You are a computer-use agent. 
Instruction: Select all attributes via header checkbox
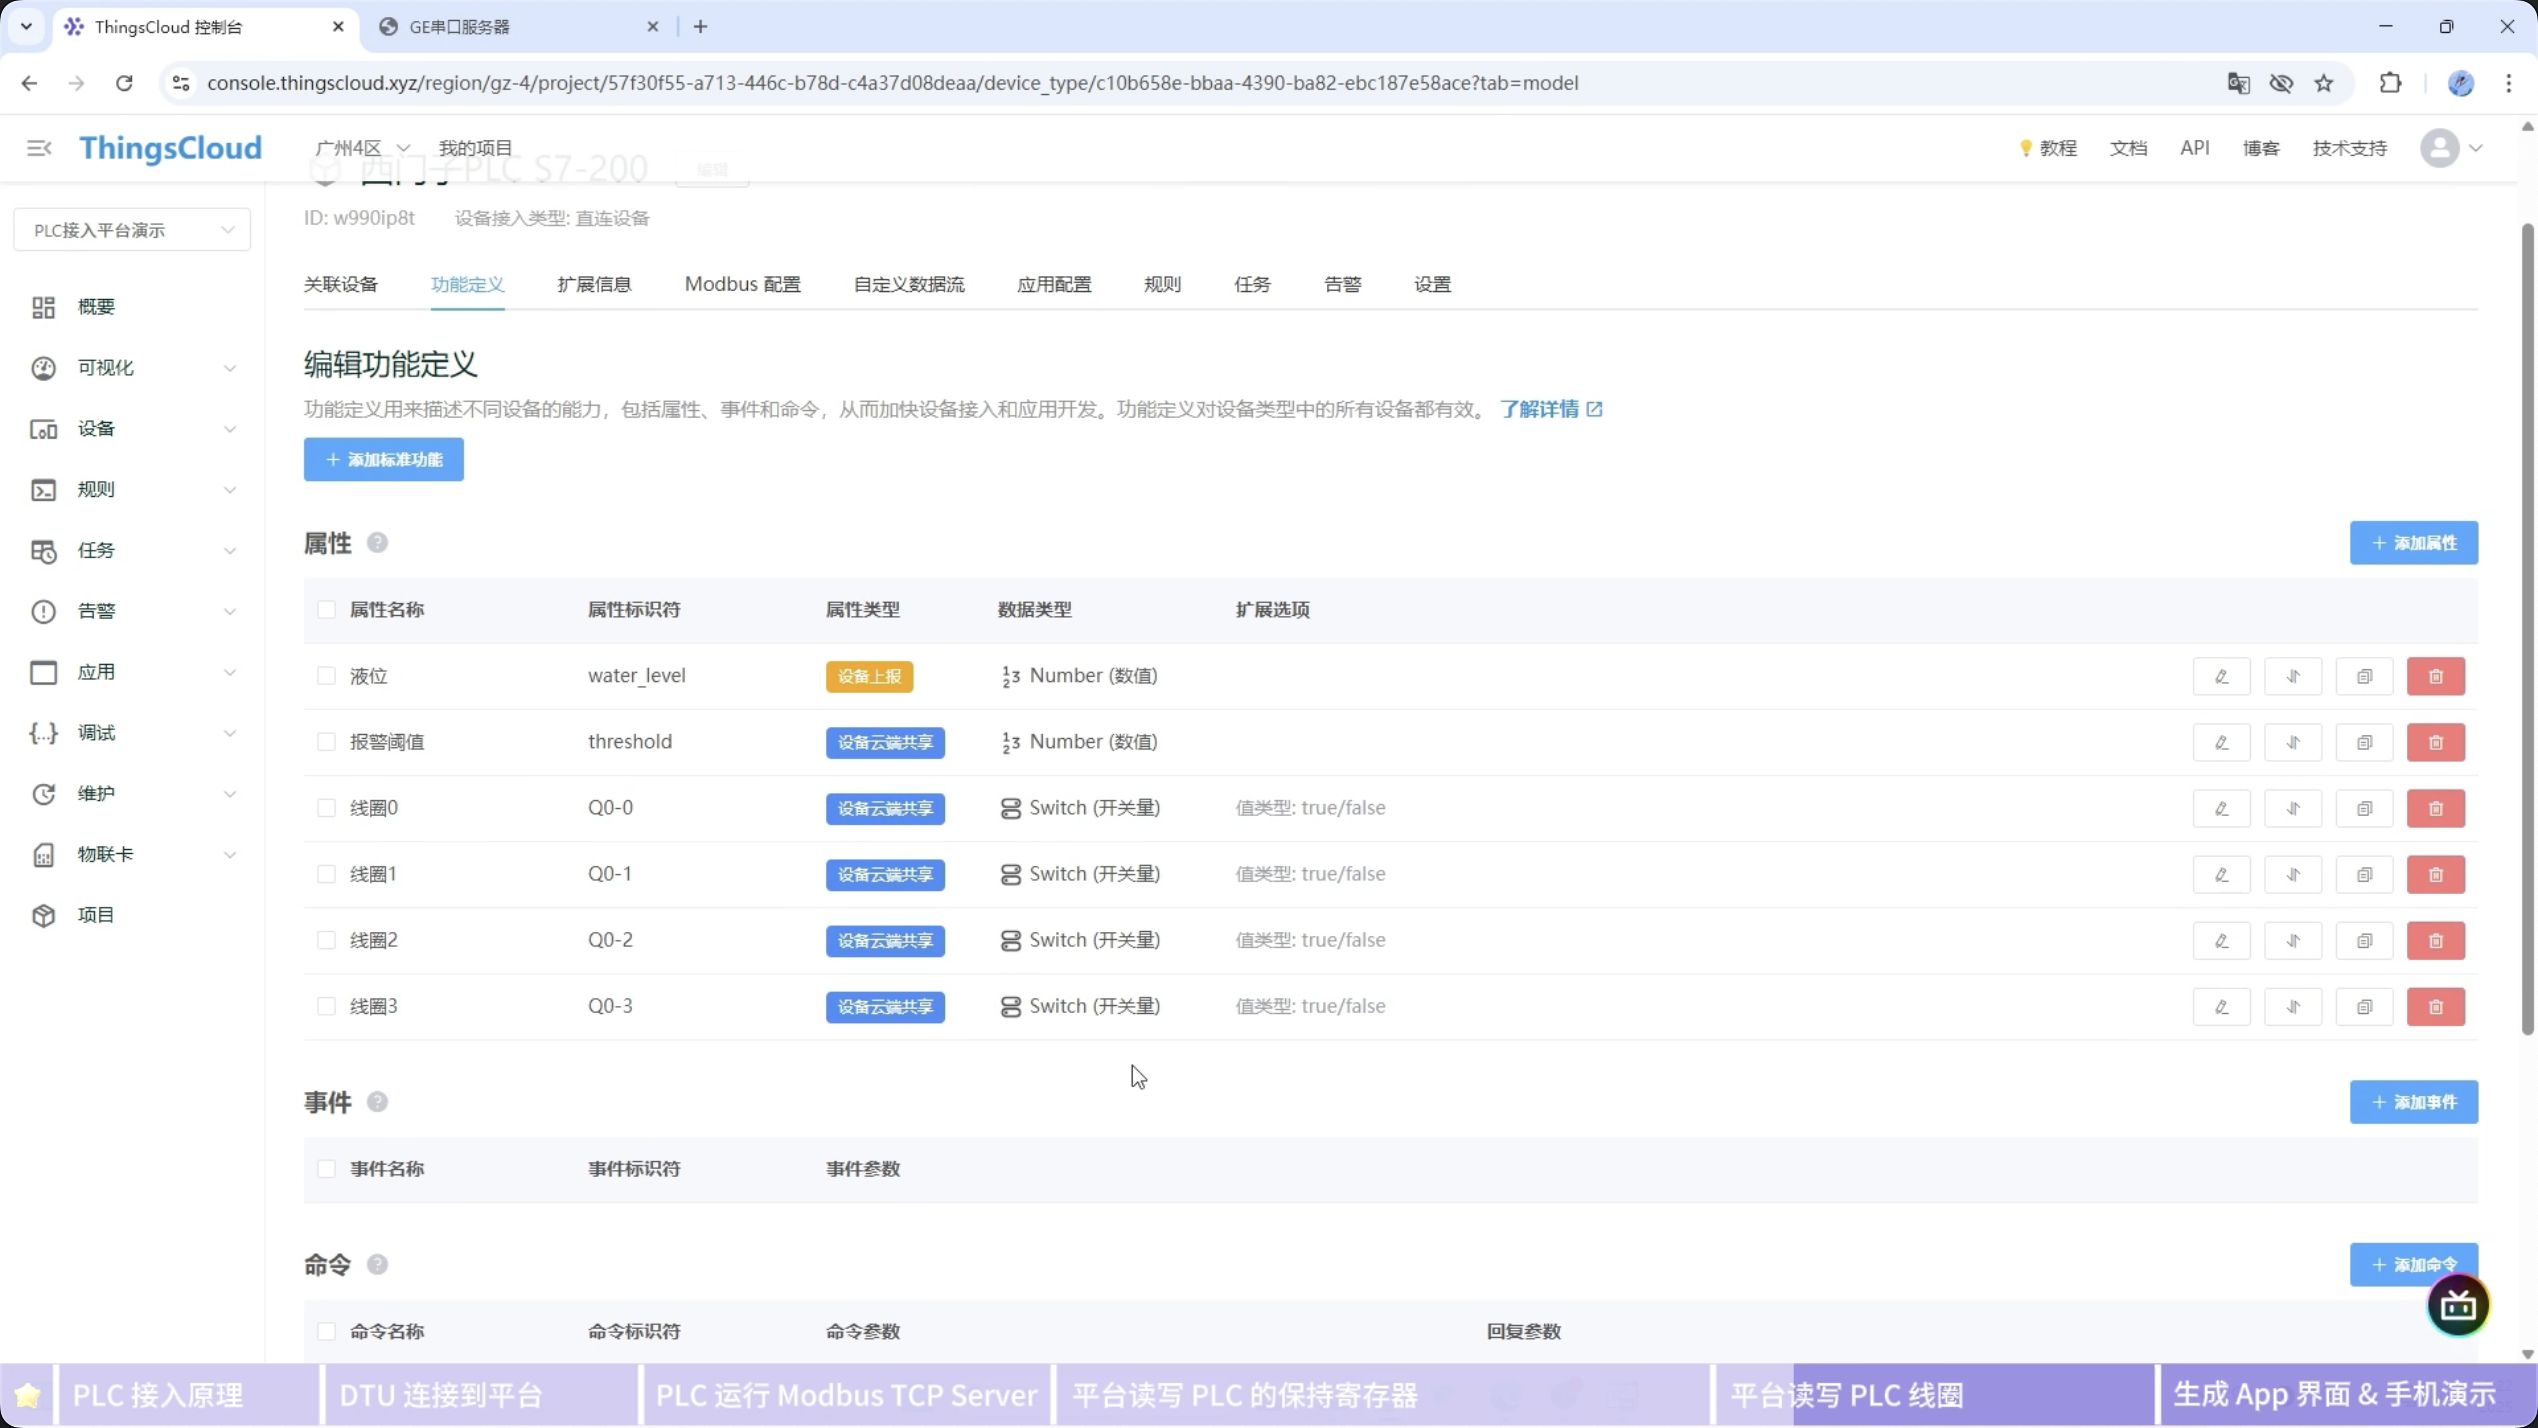[326, 609]
